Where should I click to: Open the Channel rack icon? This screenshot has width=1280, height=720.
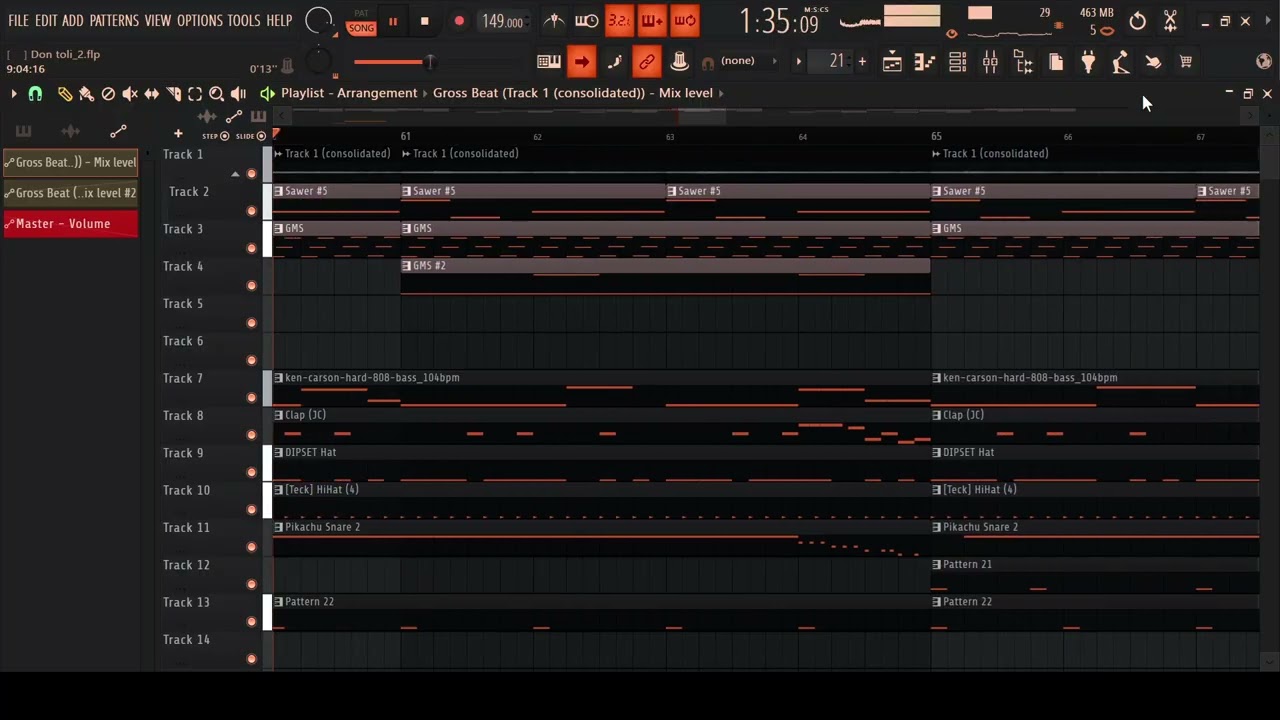[957, 62]
